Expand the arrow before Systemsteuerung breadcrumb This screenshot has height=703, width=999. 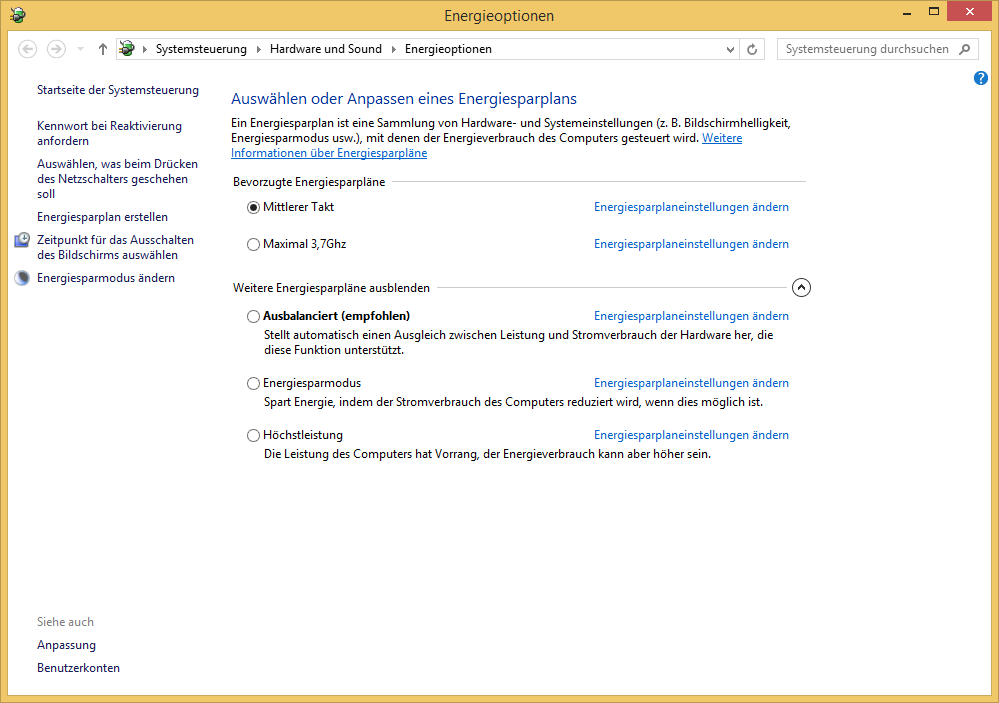pos(145,49)
